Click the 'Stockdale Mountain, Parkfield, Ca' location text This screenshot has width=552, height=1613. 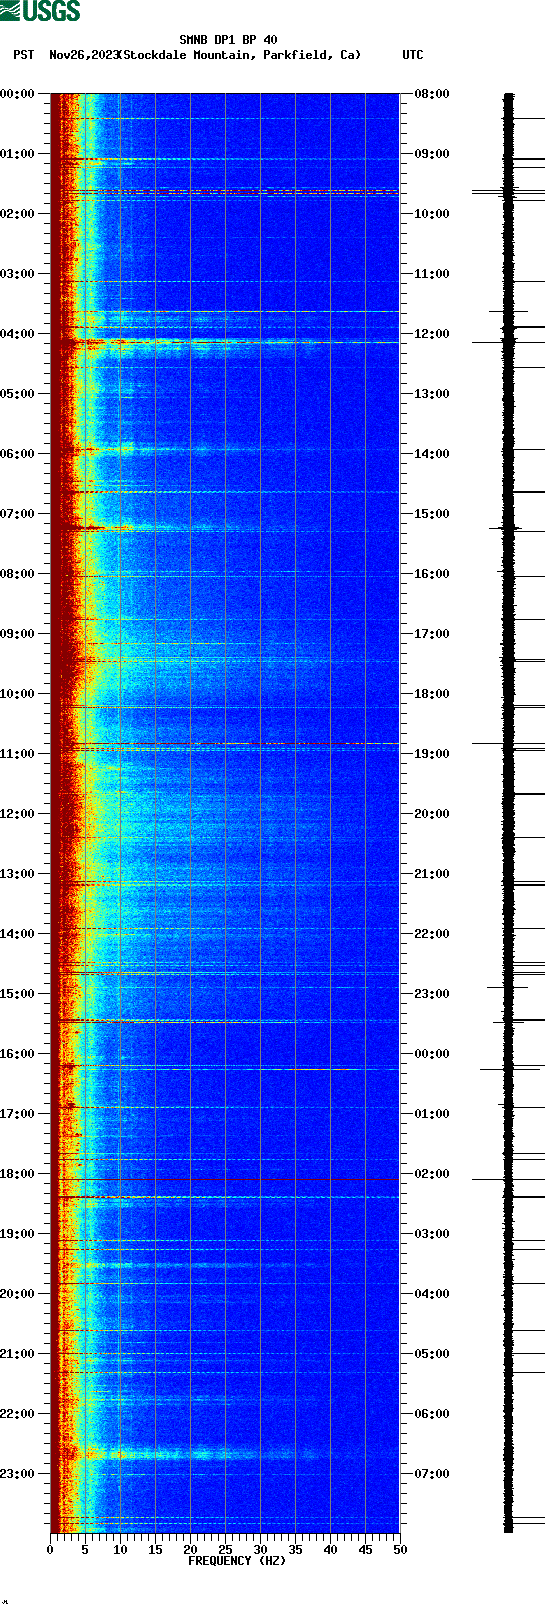click(238, 55)
